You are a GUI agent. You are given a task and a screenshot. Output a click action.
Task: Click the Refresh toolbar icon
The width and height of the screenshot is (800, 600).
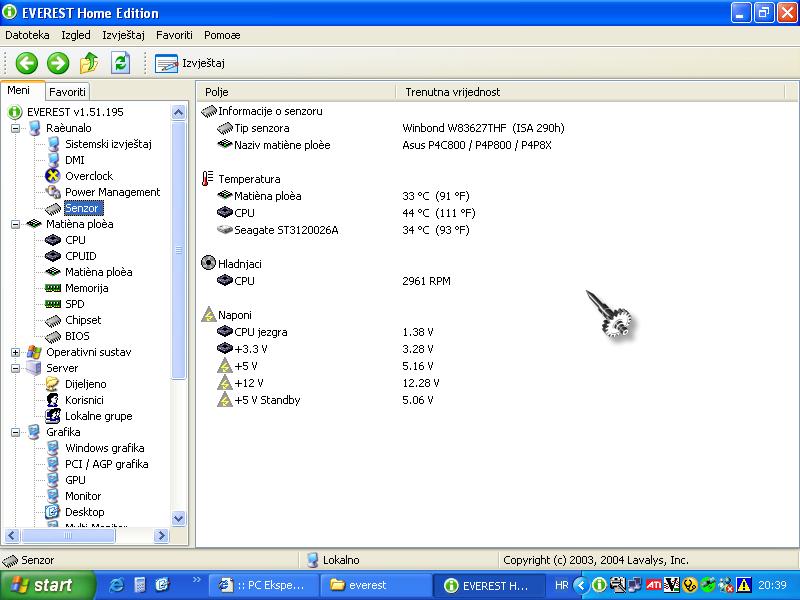pyautogui.click(x=121, y=63)
